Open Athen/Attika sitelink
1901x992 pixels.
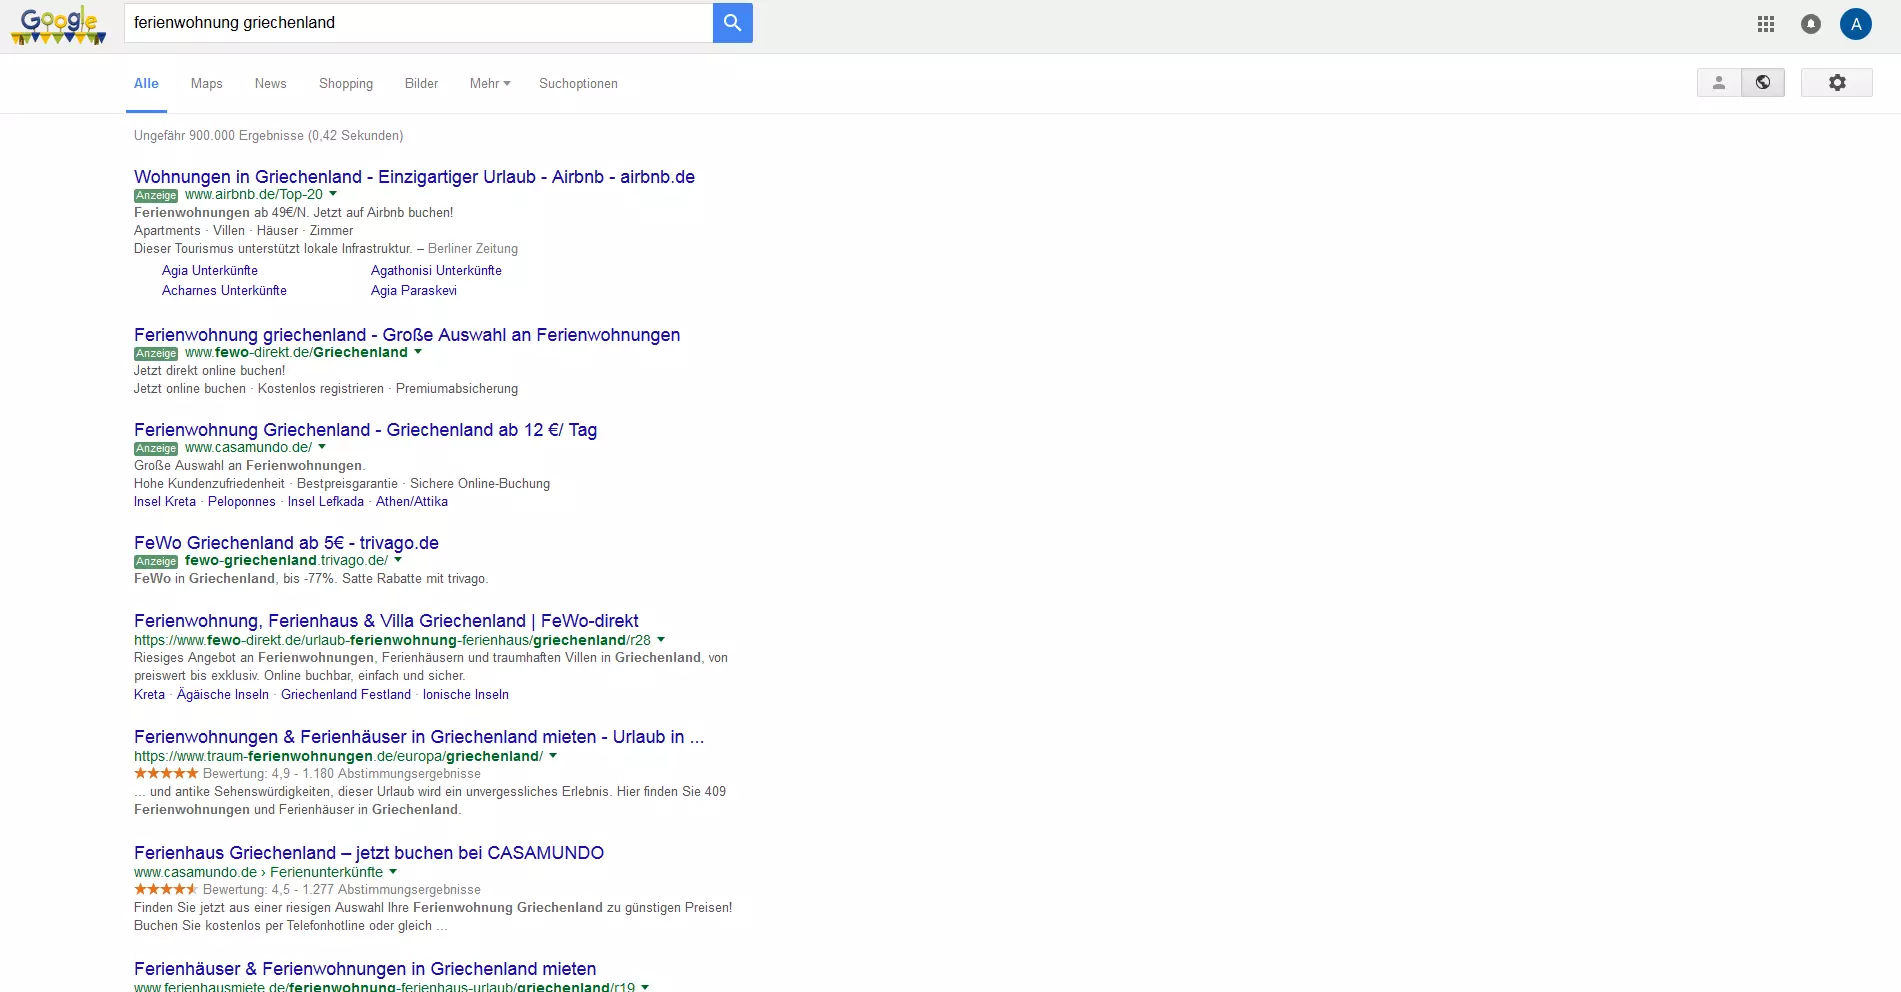[x=412, y=502]
